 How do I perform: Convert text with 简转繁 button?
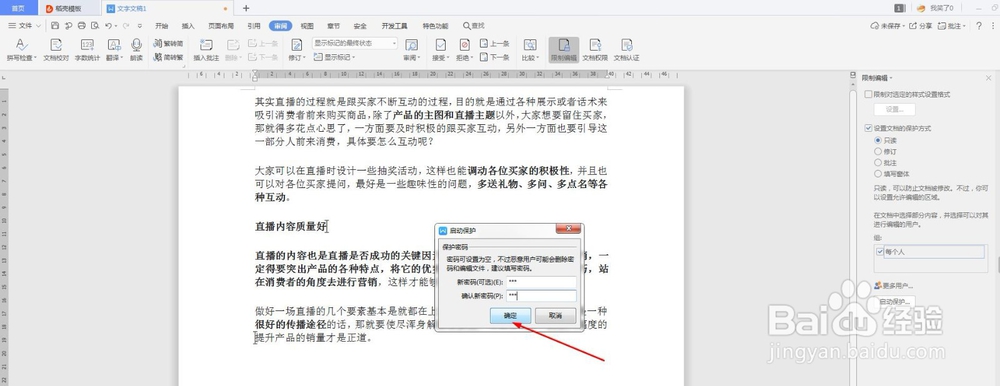tap(169, 57)
